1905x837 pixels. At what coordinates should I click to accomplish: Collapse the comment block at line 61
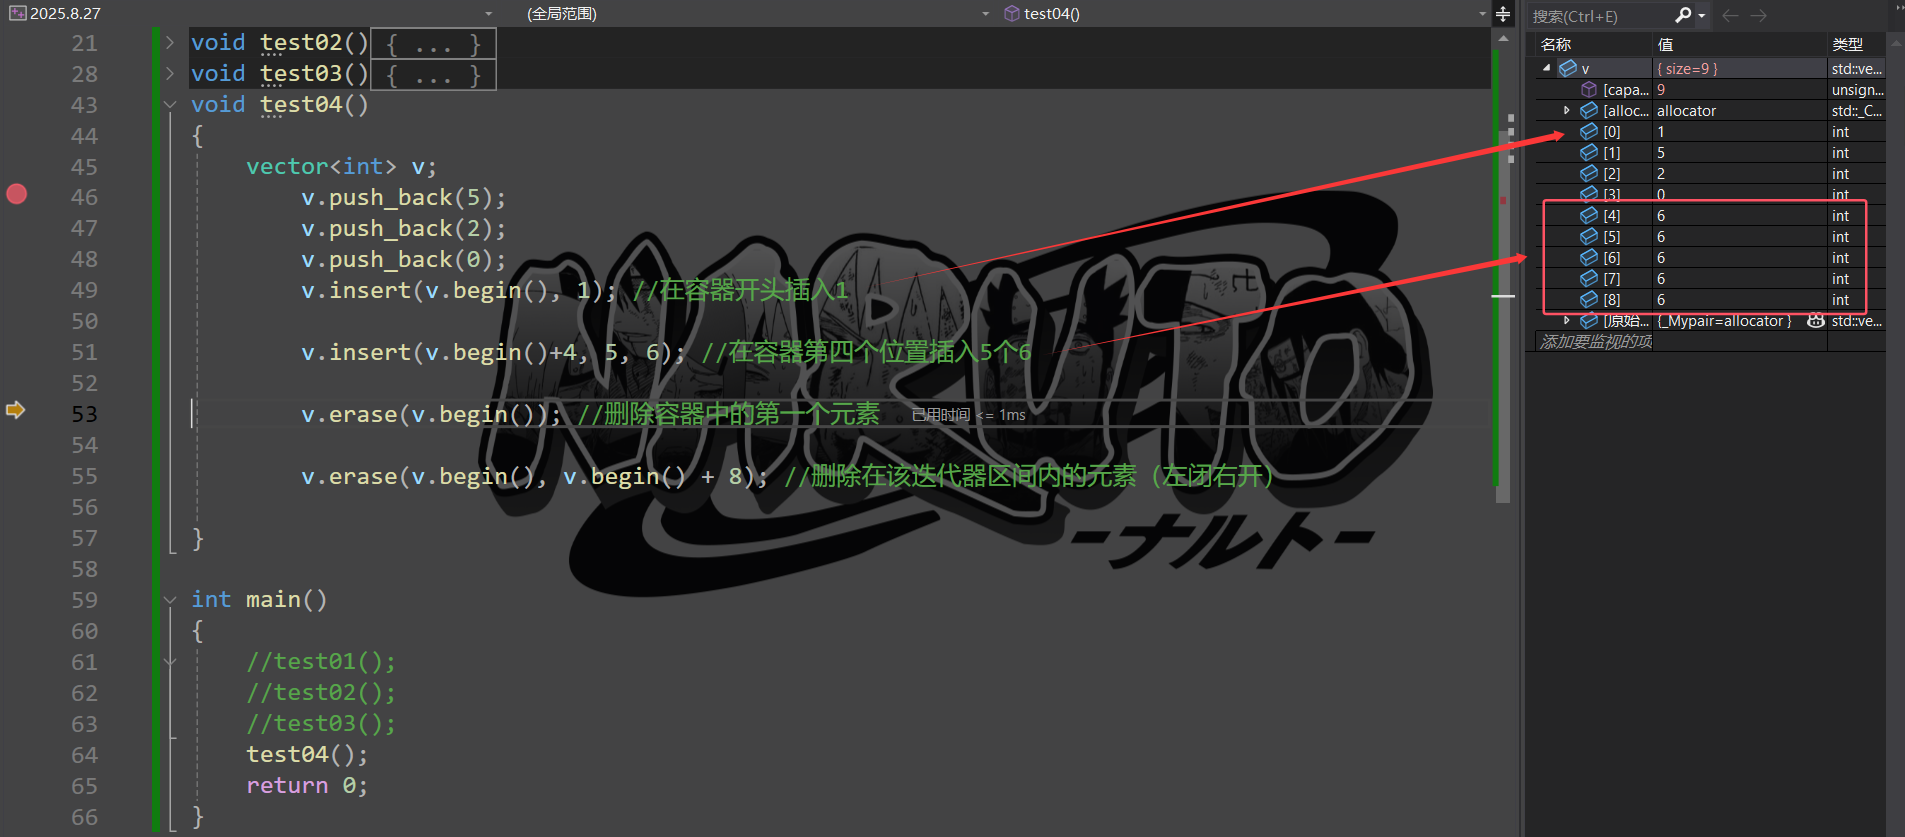[x=170, y=662]
